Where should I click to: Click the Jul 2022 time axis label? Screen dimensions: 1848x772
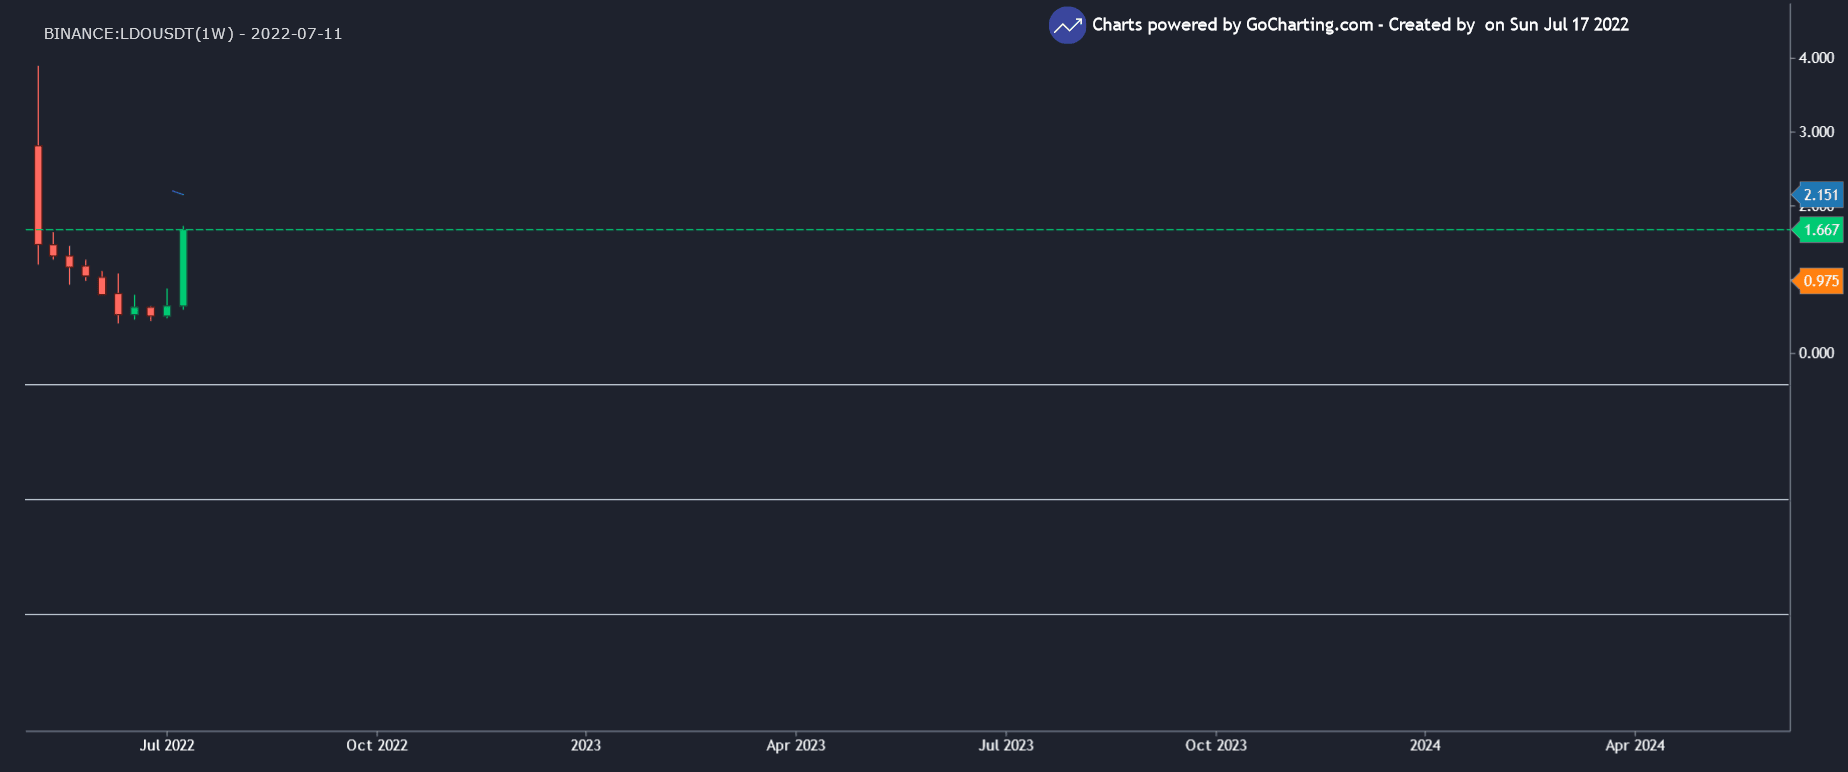[x=167, y=745]
